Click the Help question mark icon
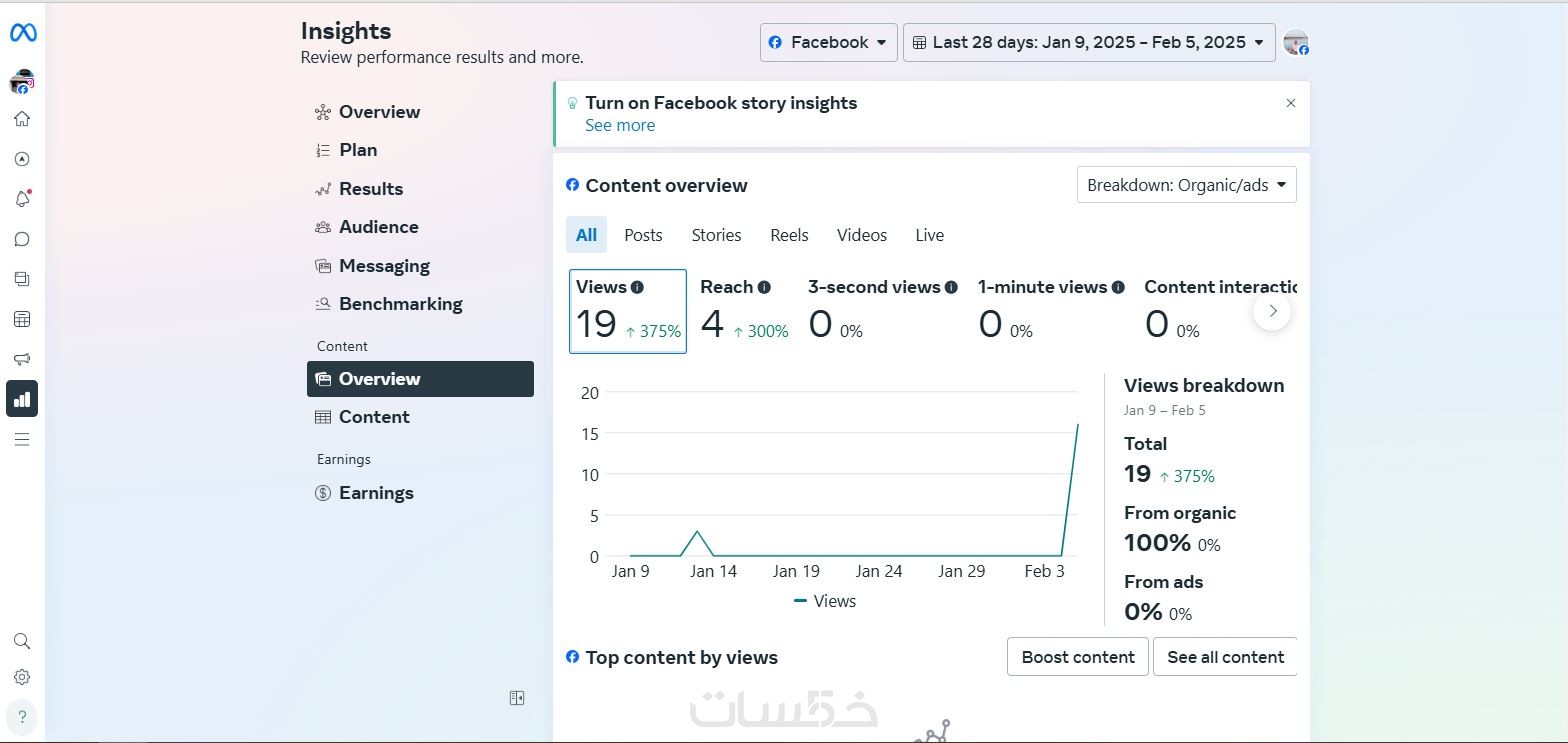 tap(22, 717)
